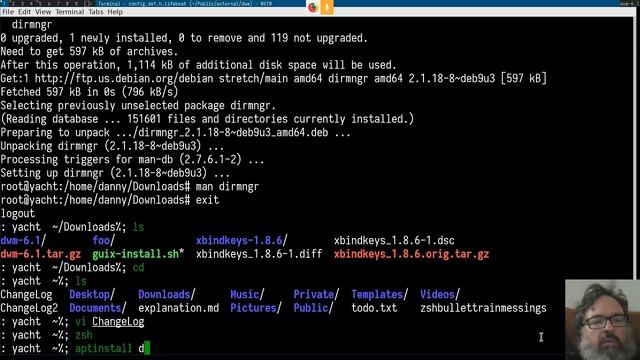Click the 'Unpacking dirmngr (2.1.18-8~deb9u3)' line
The width and height of the screenshot is (640, 360).
click(112, 146)
